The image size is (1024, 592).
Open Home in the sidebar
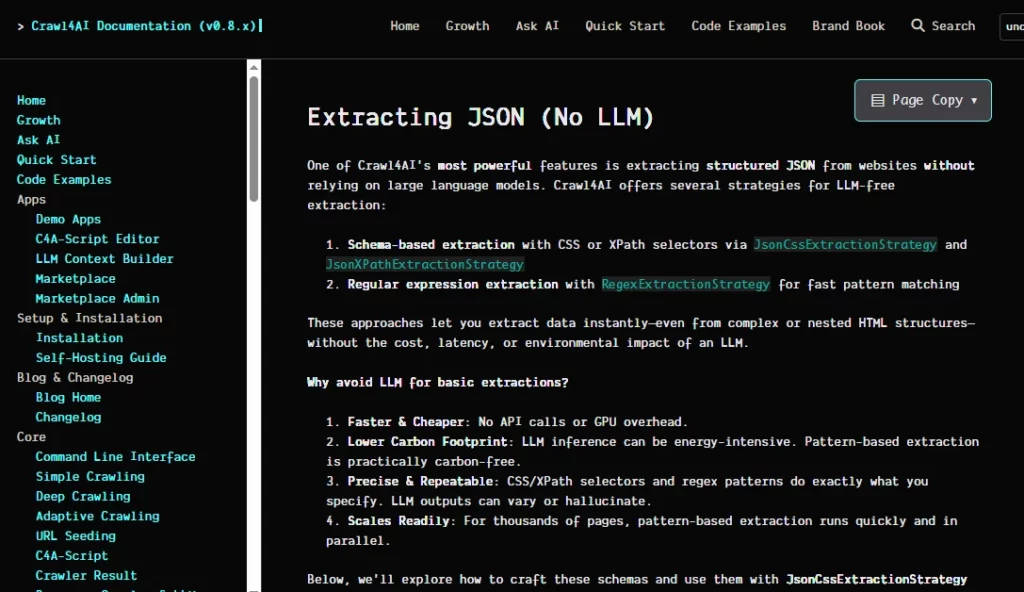[x=31, y=100]
